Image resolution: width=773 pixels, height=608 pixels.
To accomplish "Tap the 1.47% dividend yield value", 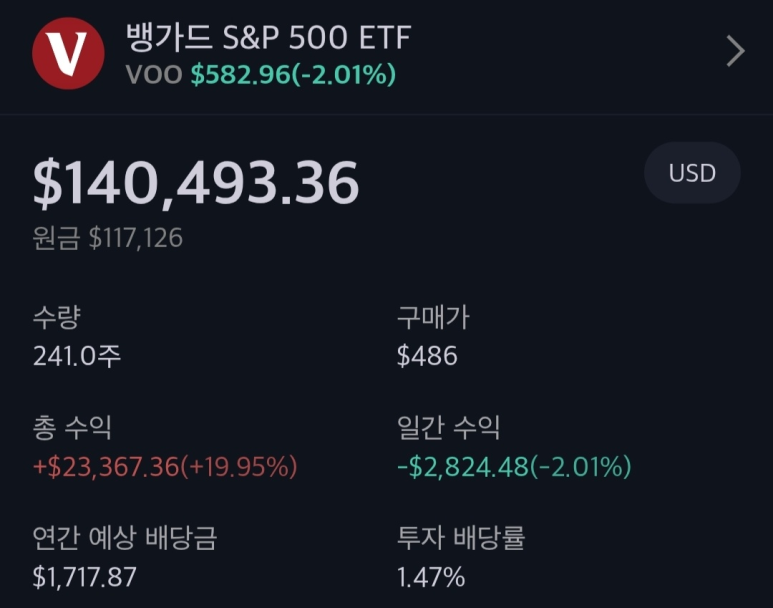I will pyautogui.click(x=431, y=577).
